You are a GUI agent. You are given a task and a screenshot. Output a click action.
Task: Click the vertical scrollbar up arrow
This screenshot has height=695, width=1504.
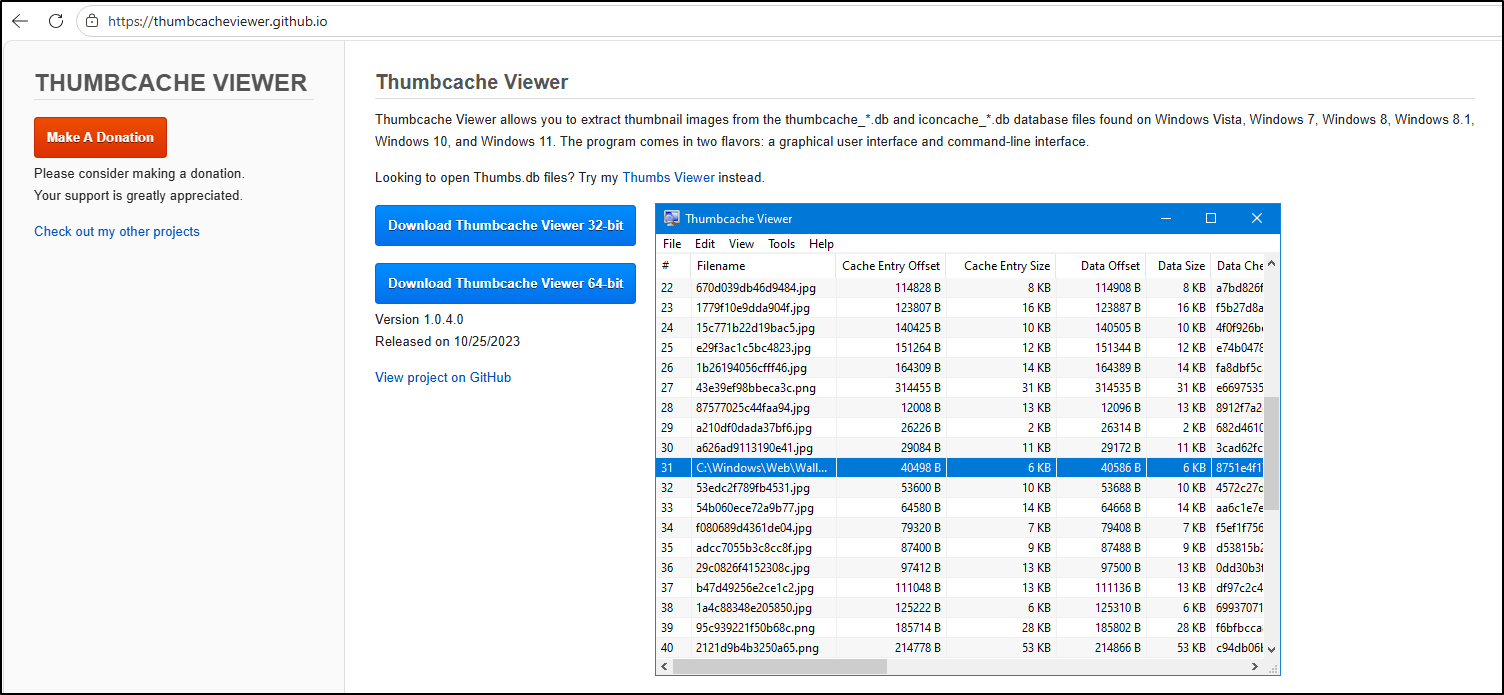pos(1272,265)
